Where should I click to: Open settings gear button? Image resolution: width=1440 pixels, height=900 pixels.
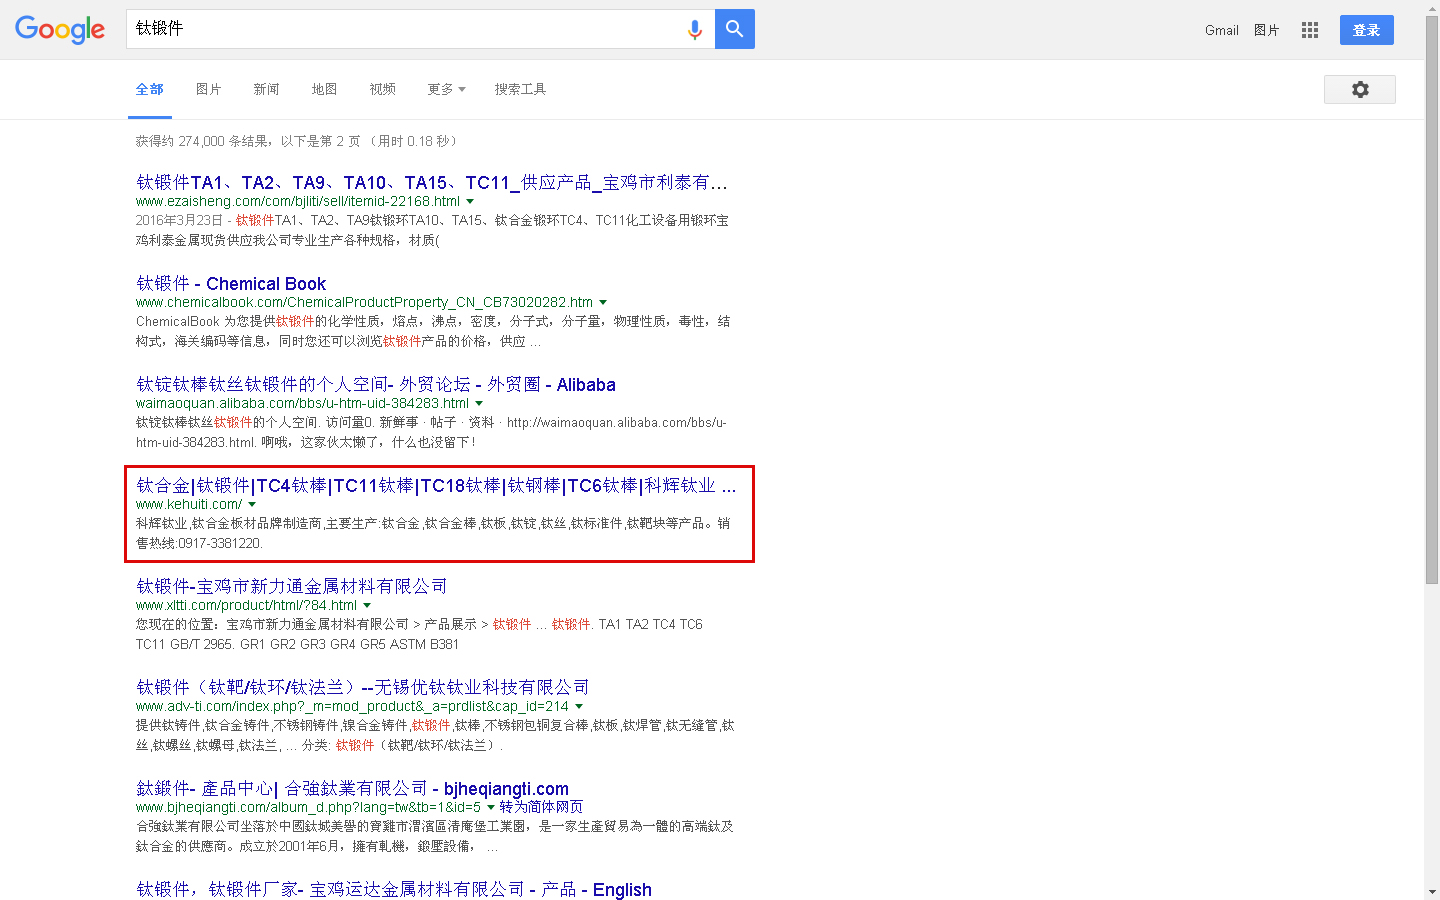[x=1360, y=89]
